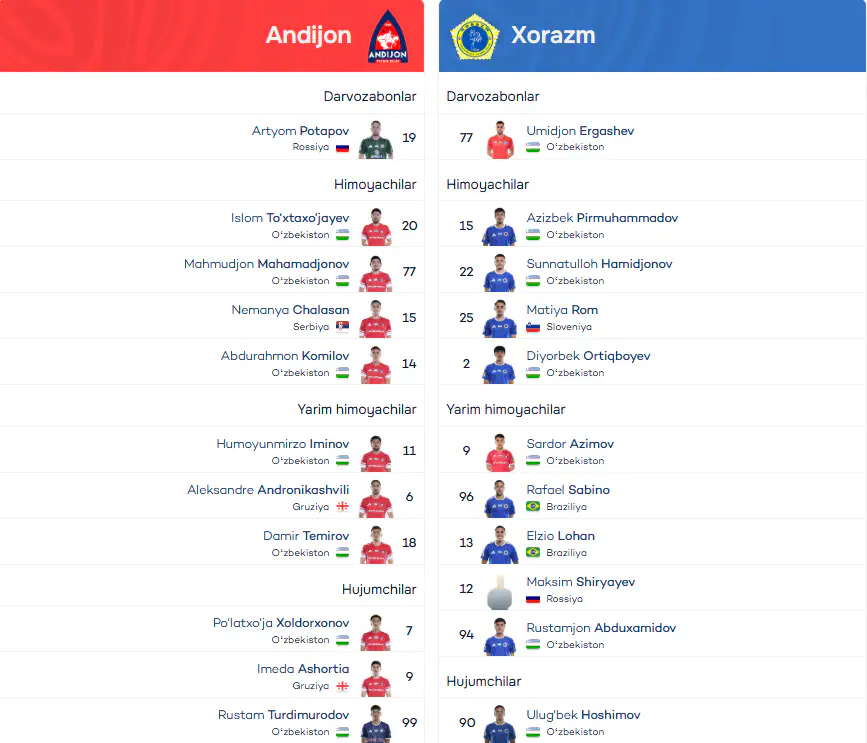Click the Russian flag next to Artyom Potapov

[342, 148]
